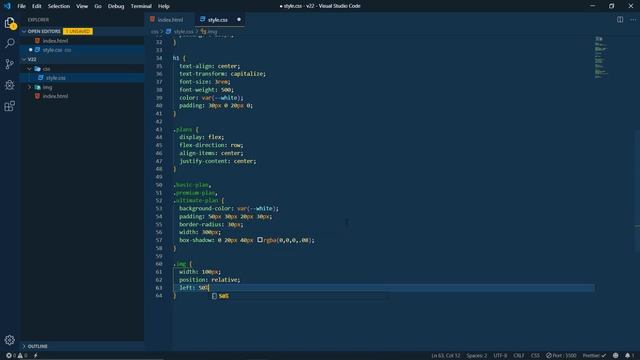This screenshot has height=360, width=640.
Task: Open the Source Control view icon
Action: point(10,64)
